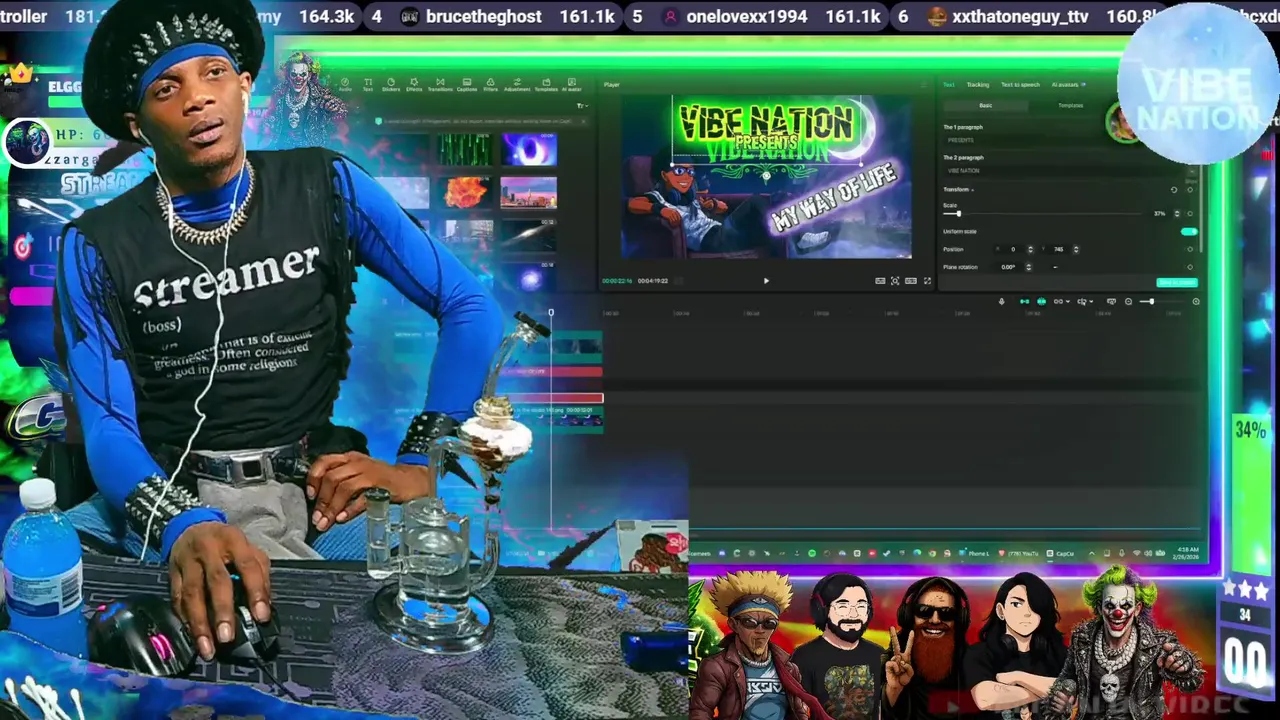Play the video in Player
The height and width of the screenshot is (720, 1280).
(x=766, y=281)
